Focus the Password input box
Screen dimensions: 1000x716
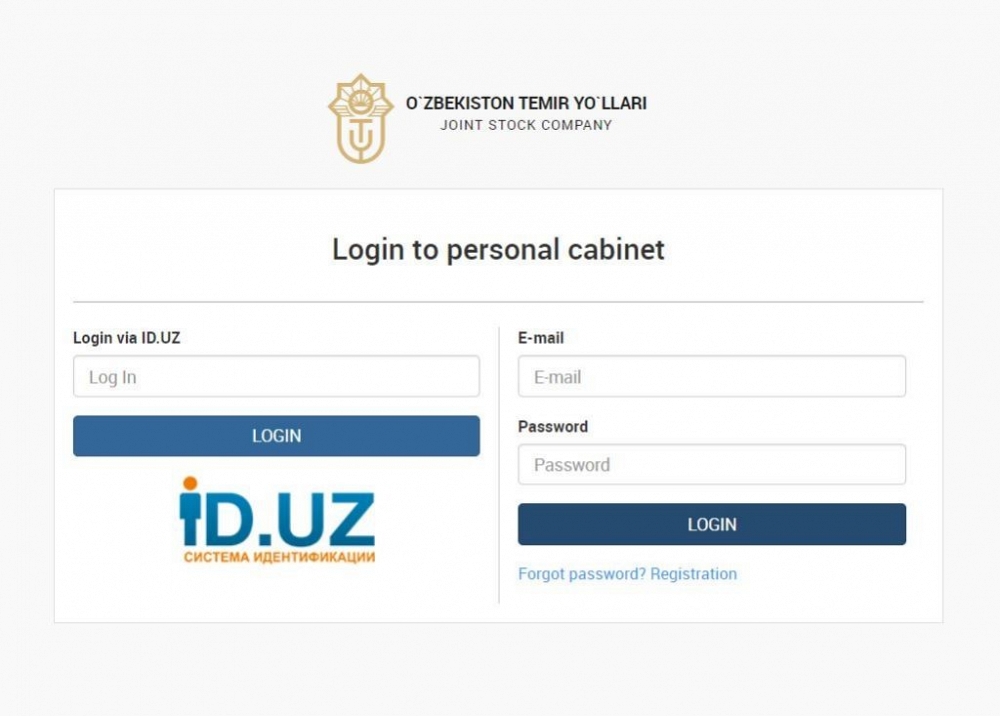pos(712,464)
